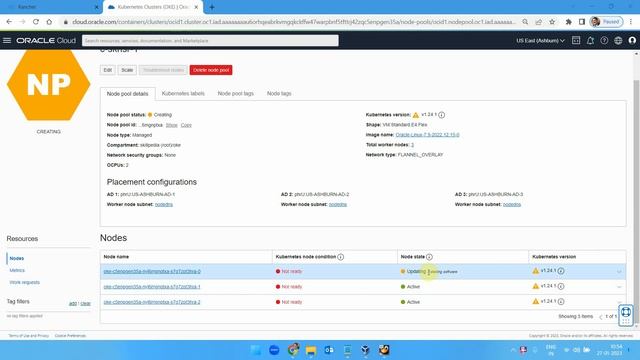Click warning triangle in the first node row
640x360 pixels.
coord(536,271)
